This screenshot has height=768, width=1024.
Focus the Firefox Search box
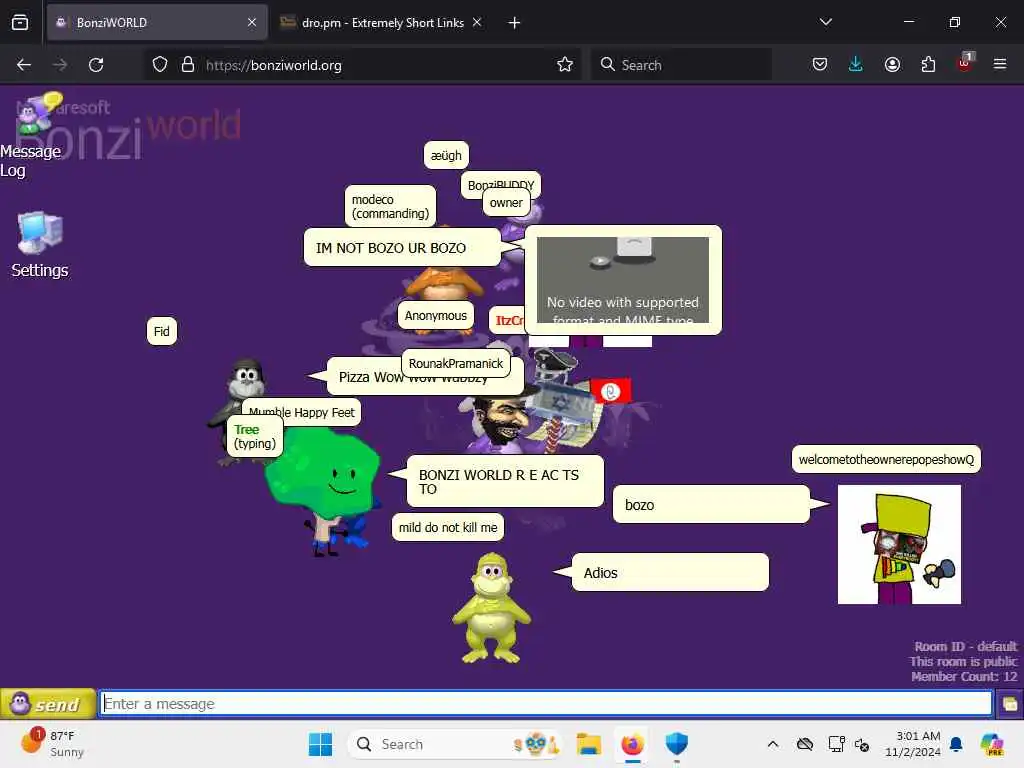click(682, 65)
